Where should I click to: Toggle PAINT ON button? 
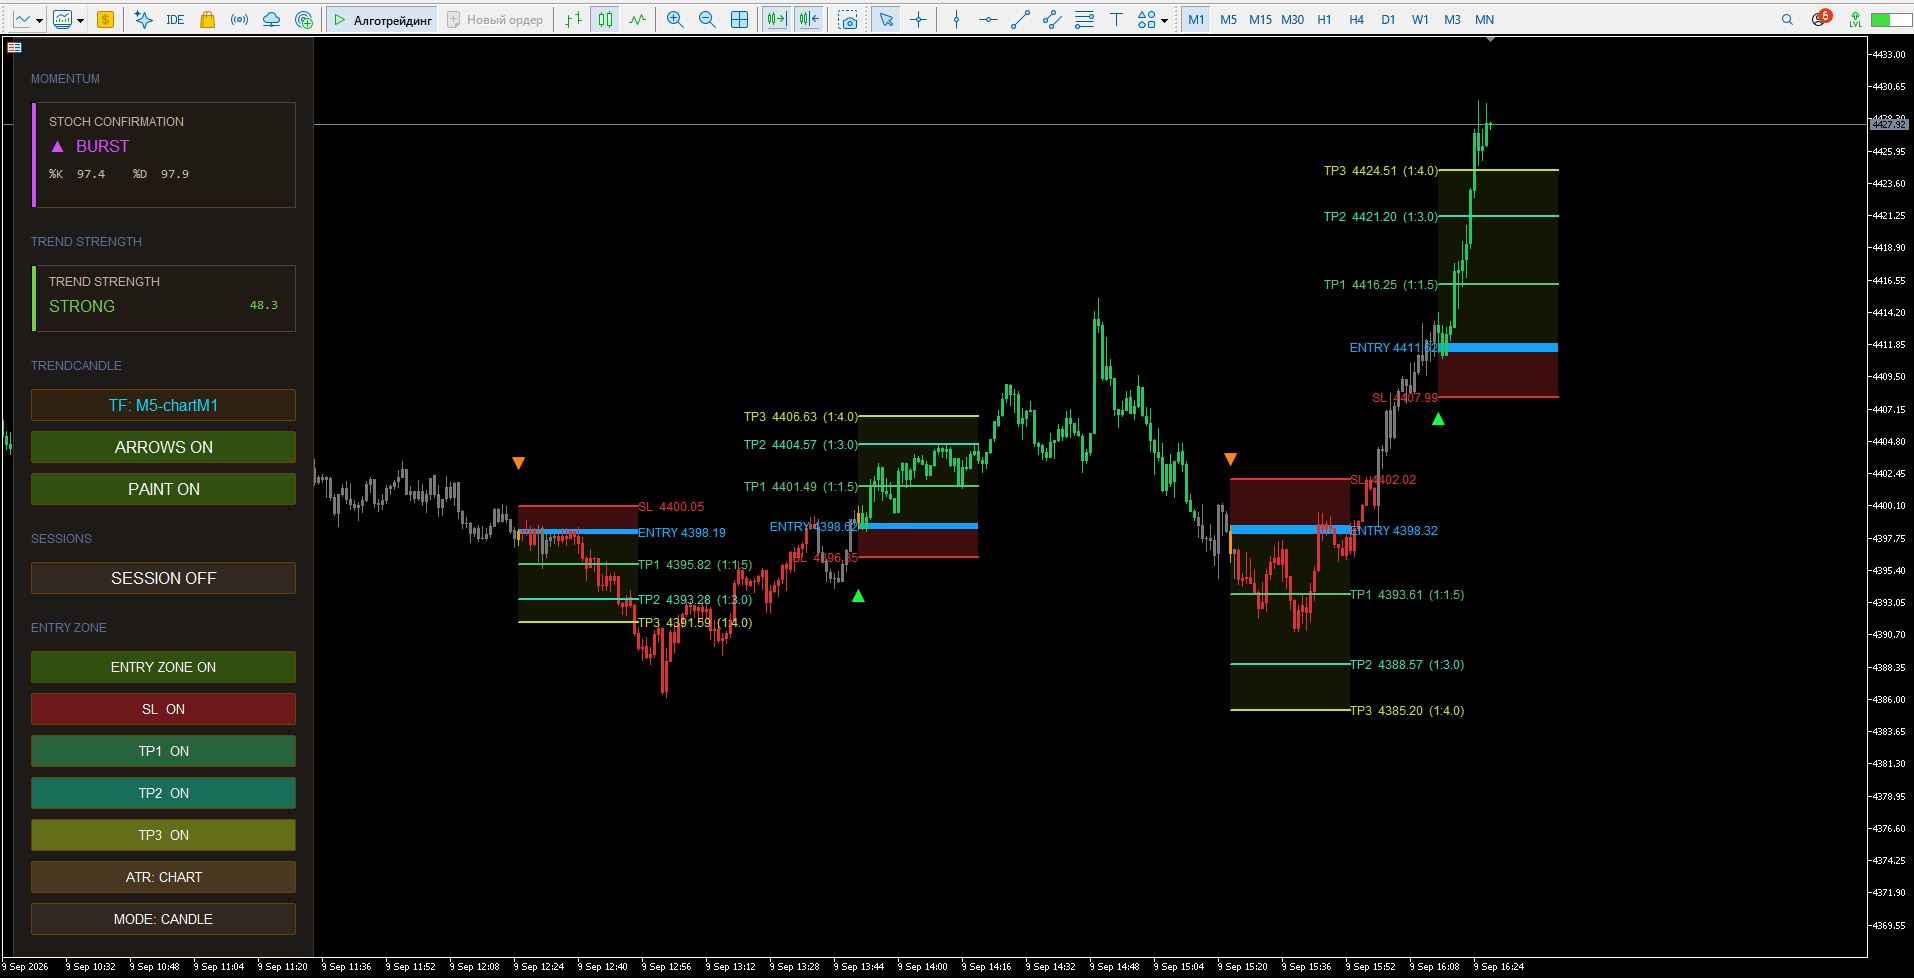tap(163, 489)
